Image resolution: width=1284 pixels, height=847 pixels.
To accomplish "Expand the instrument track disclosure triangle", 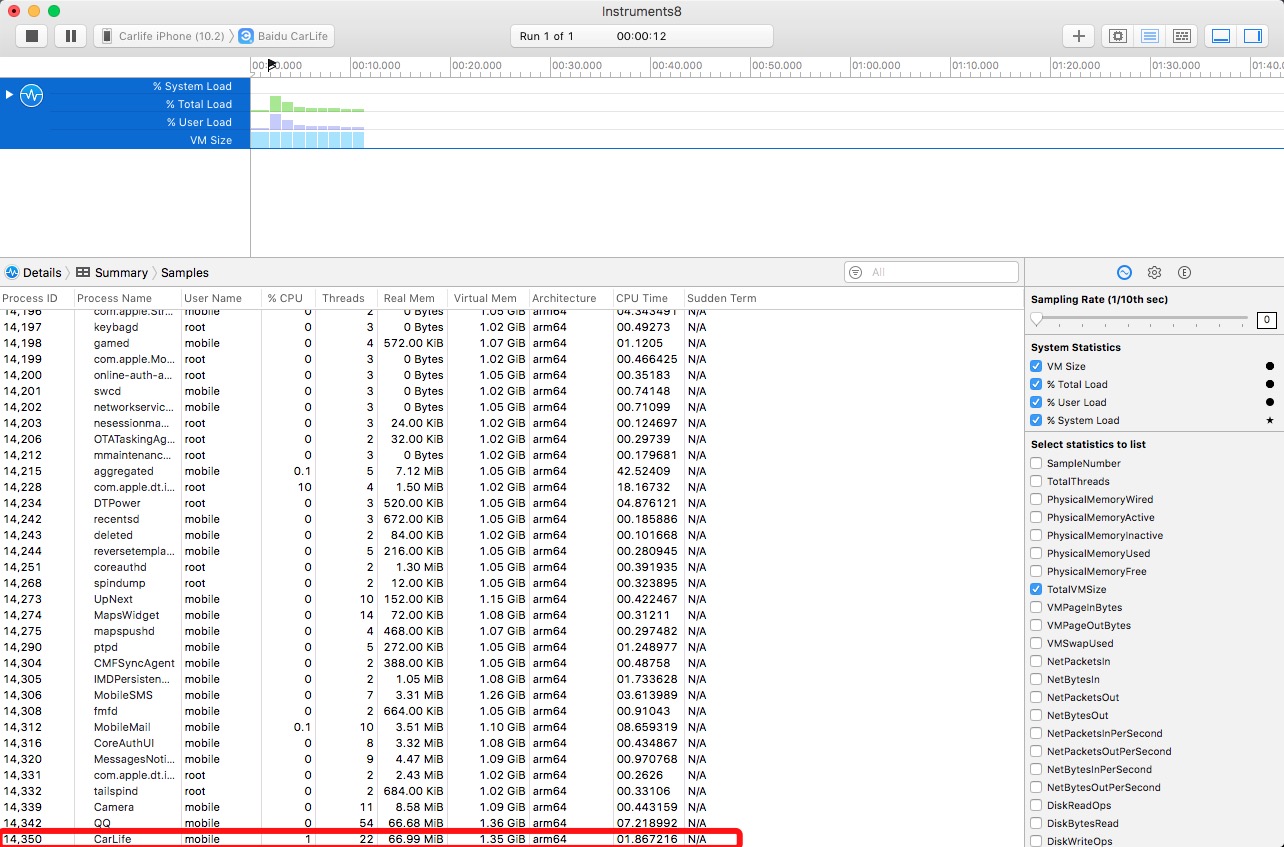I will click(x=9, y=94).
